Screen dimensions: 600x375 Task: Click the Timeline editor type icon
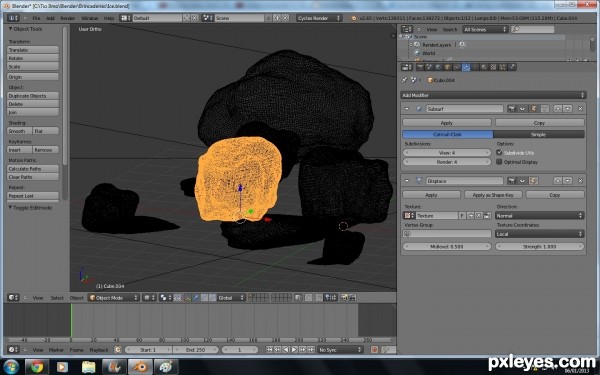coord(13,350)
